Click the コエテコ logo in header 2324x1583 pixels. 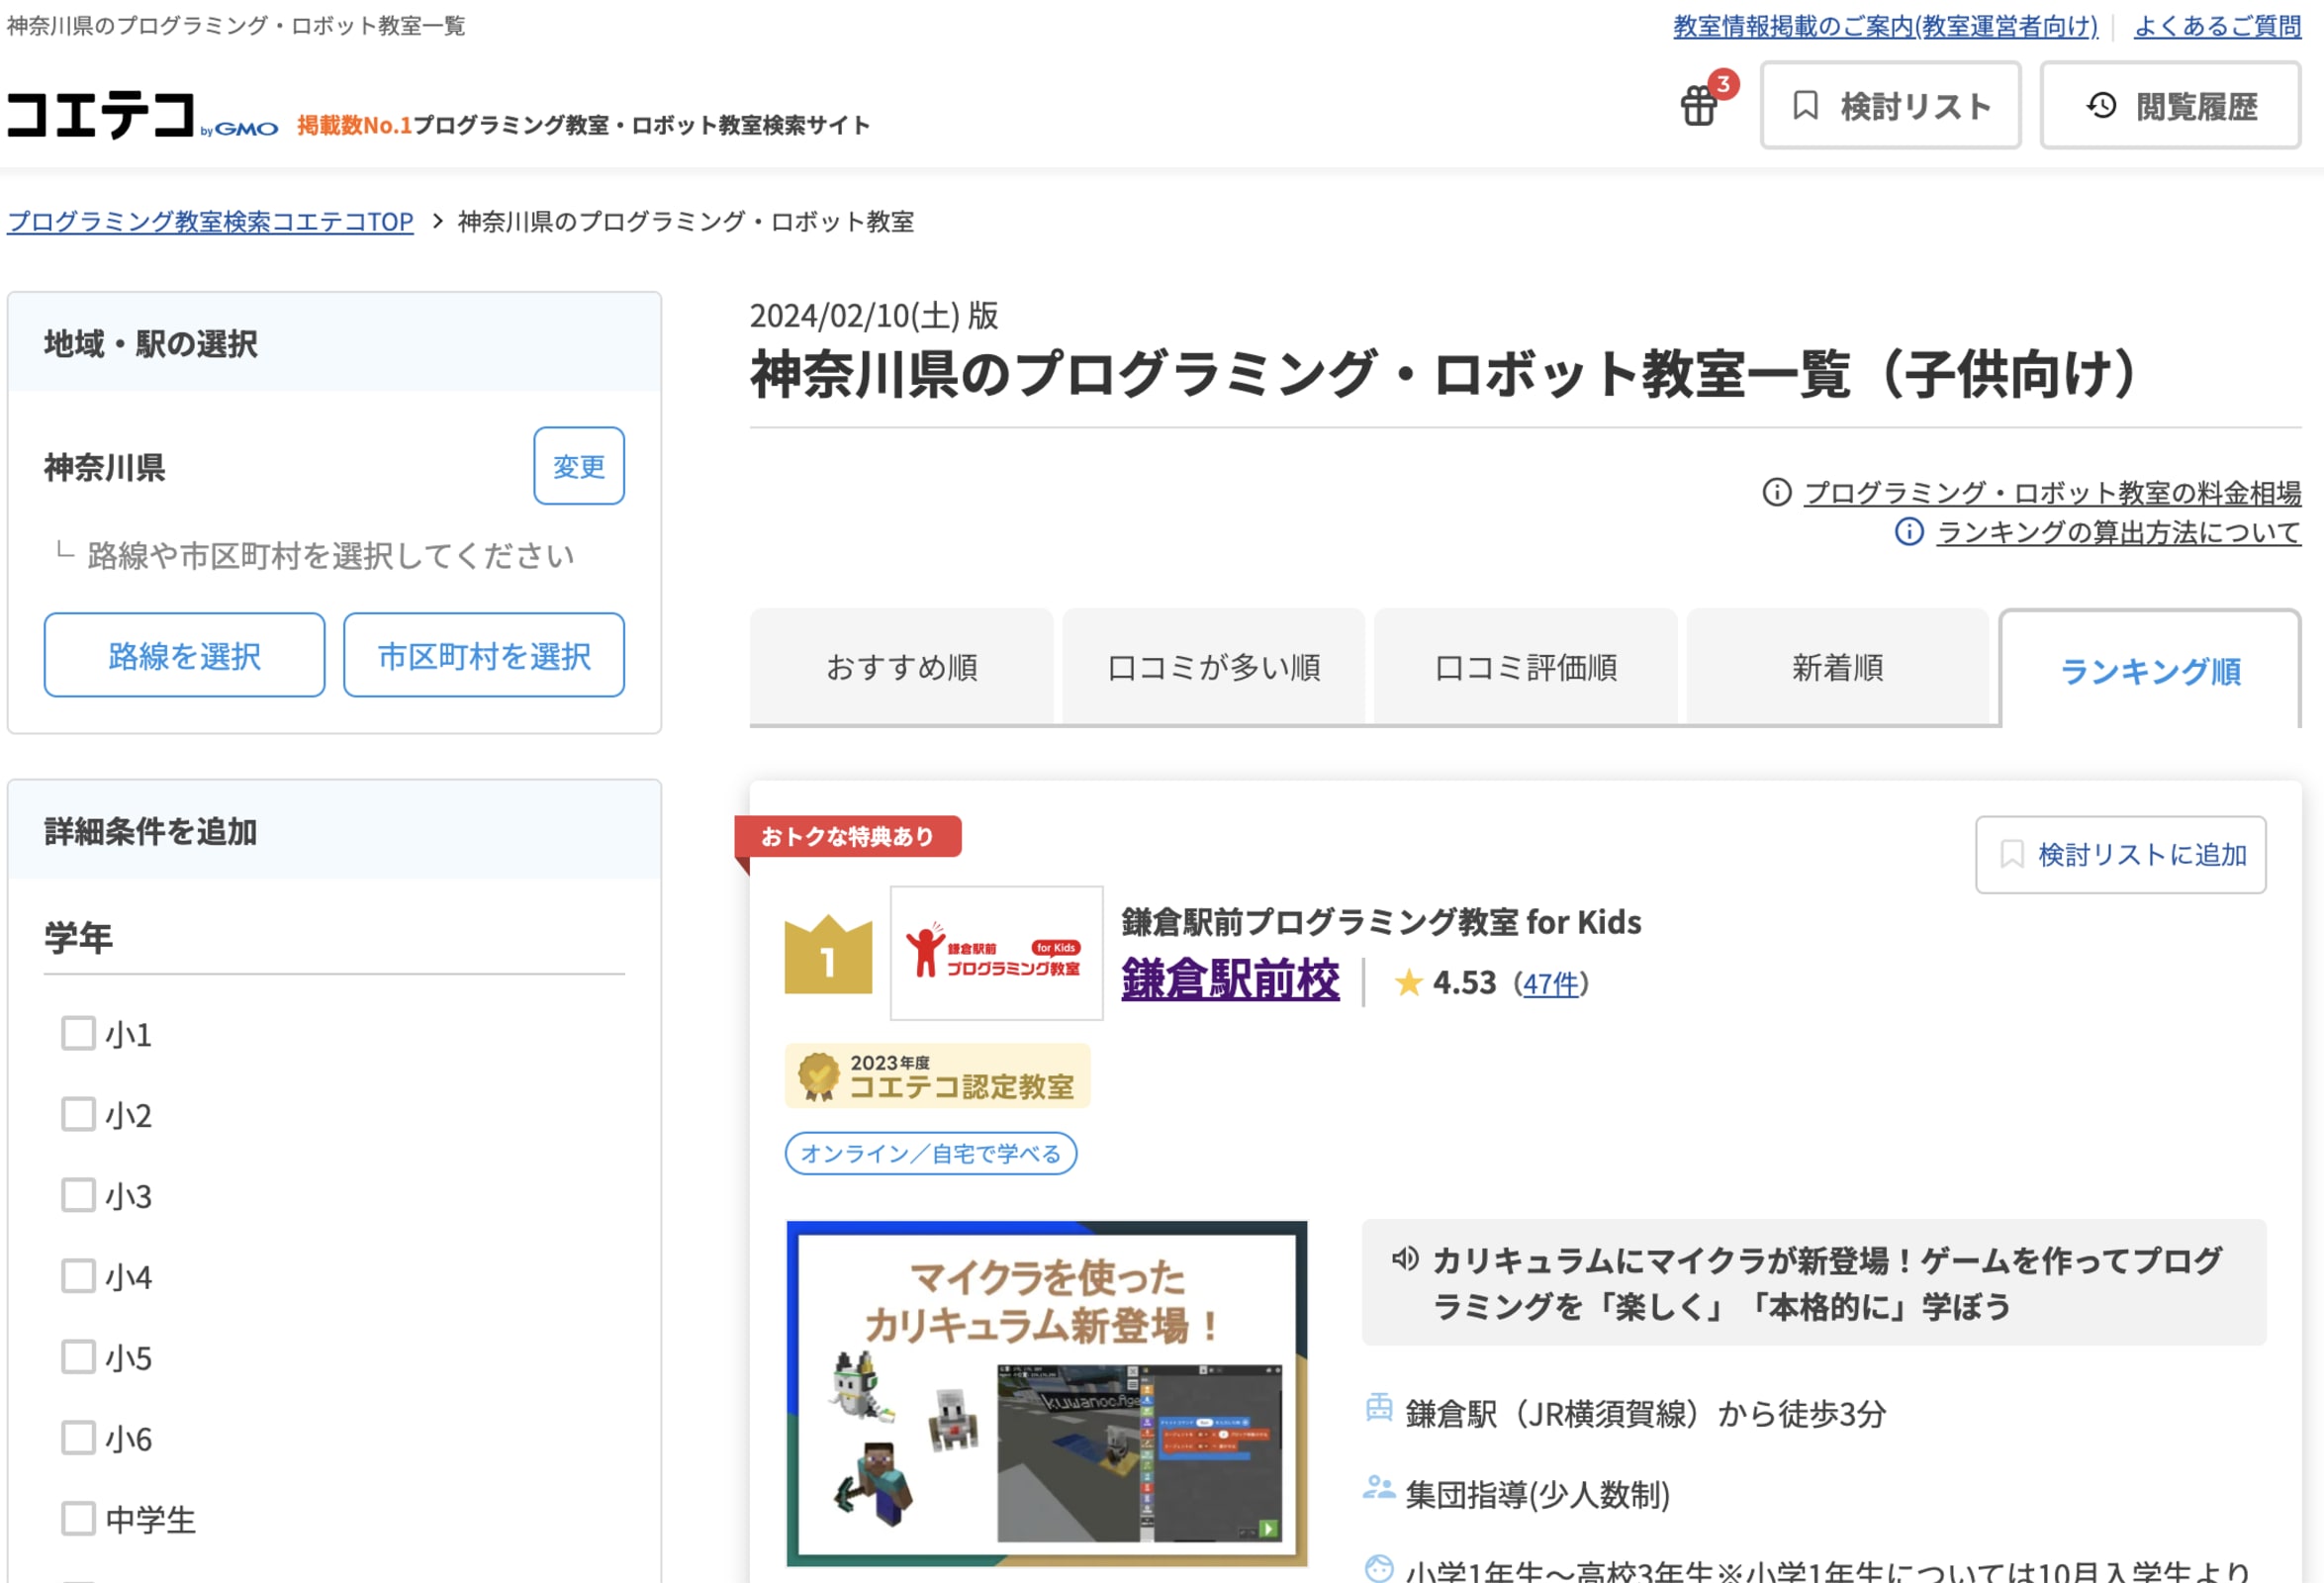click(101, 114)
